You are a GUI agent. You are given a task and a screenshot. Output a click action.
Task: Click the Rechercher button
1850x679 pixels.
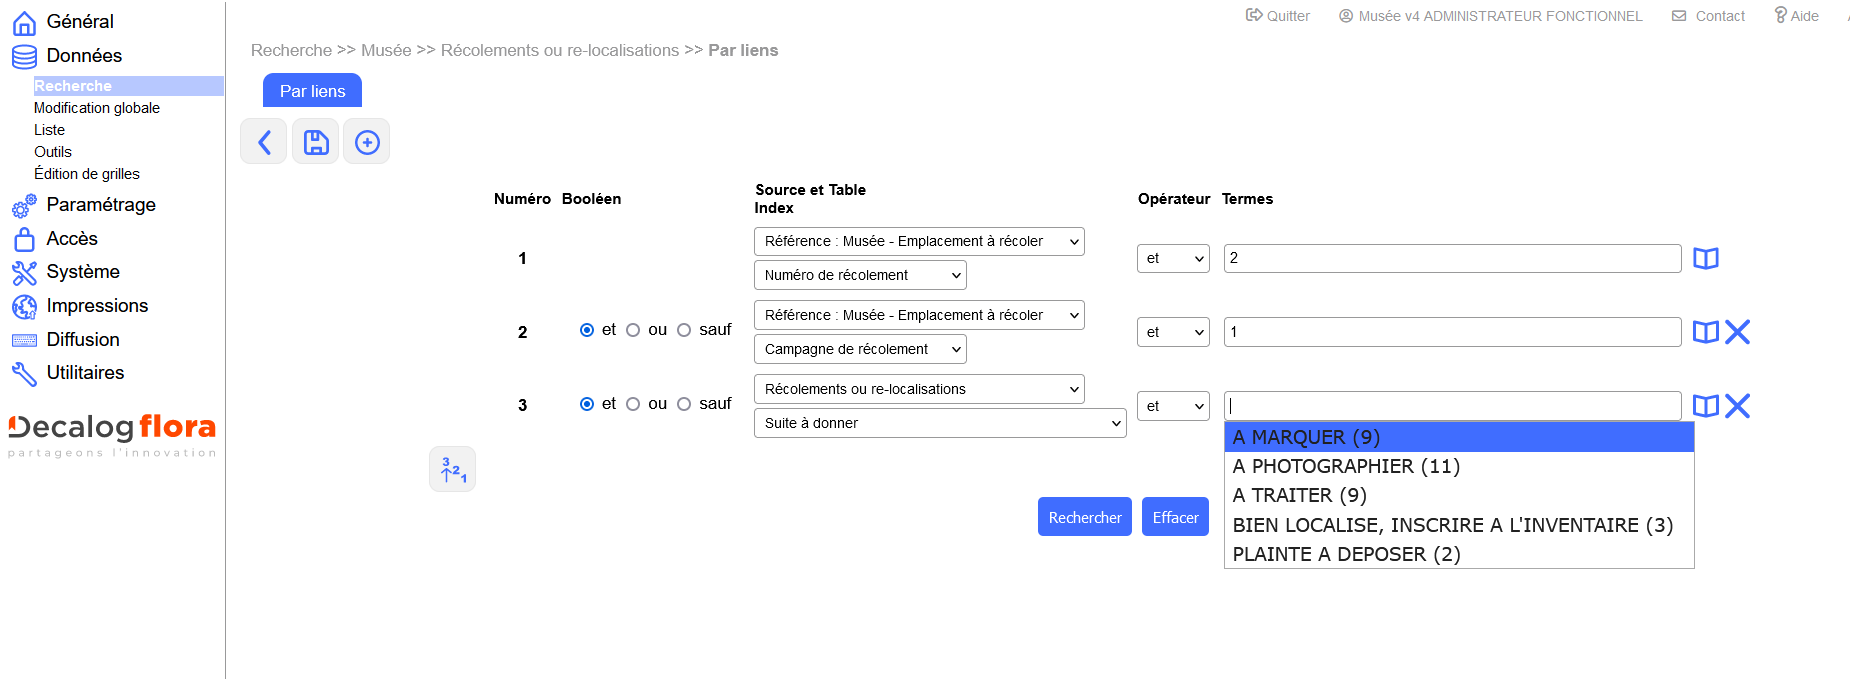pyautogui.click(x=1084, y=517)
